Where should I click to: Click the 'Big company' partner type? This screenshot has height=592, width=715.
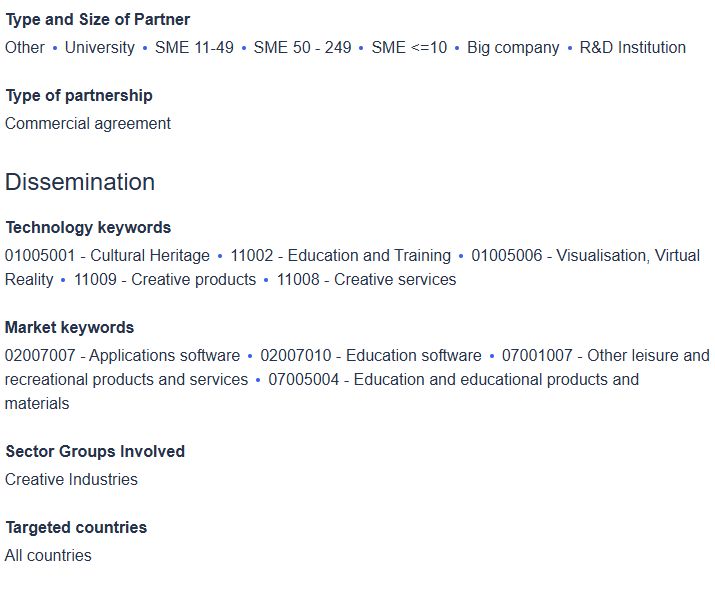[x=513, y=47]
